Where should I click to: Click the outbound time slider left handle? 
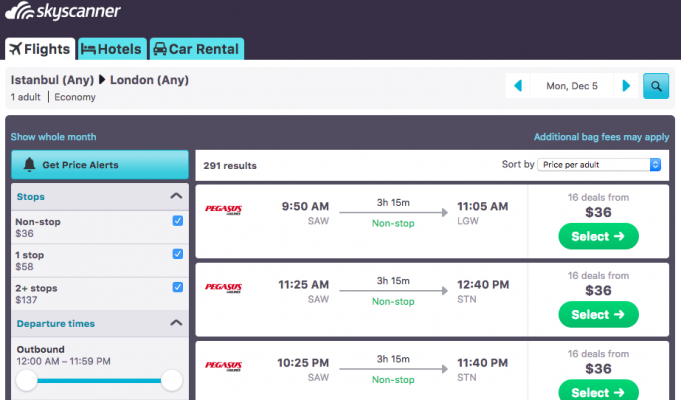(x=27, y=380)
